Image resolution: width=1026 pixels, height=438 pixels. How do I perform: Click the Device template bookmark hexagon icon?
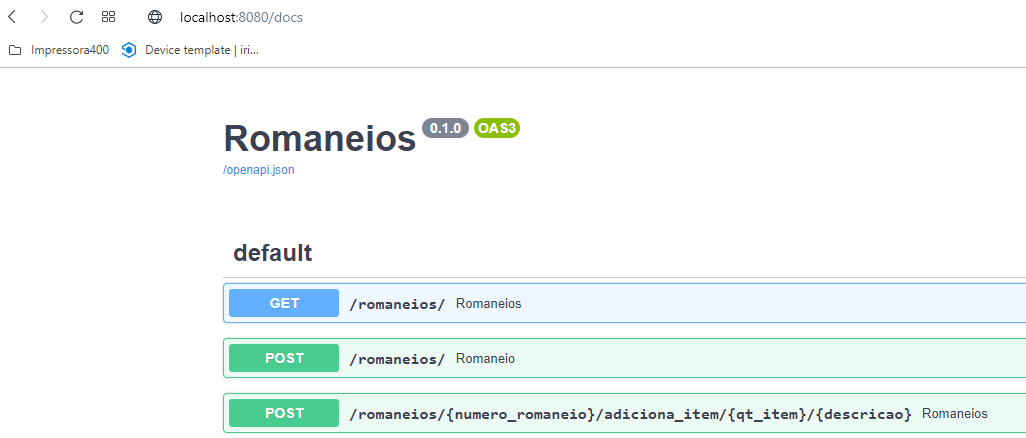click(129, 50)
